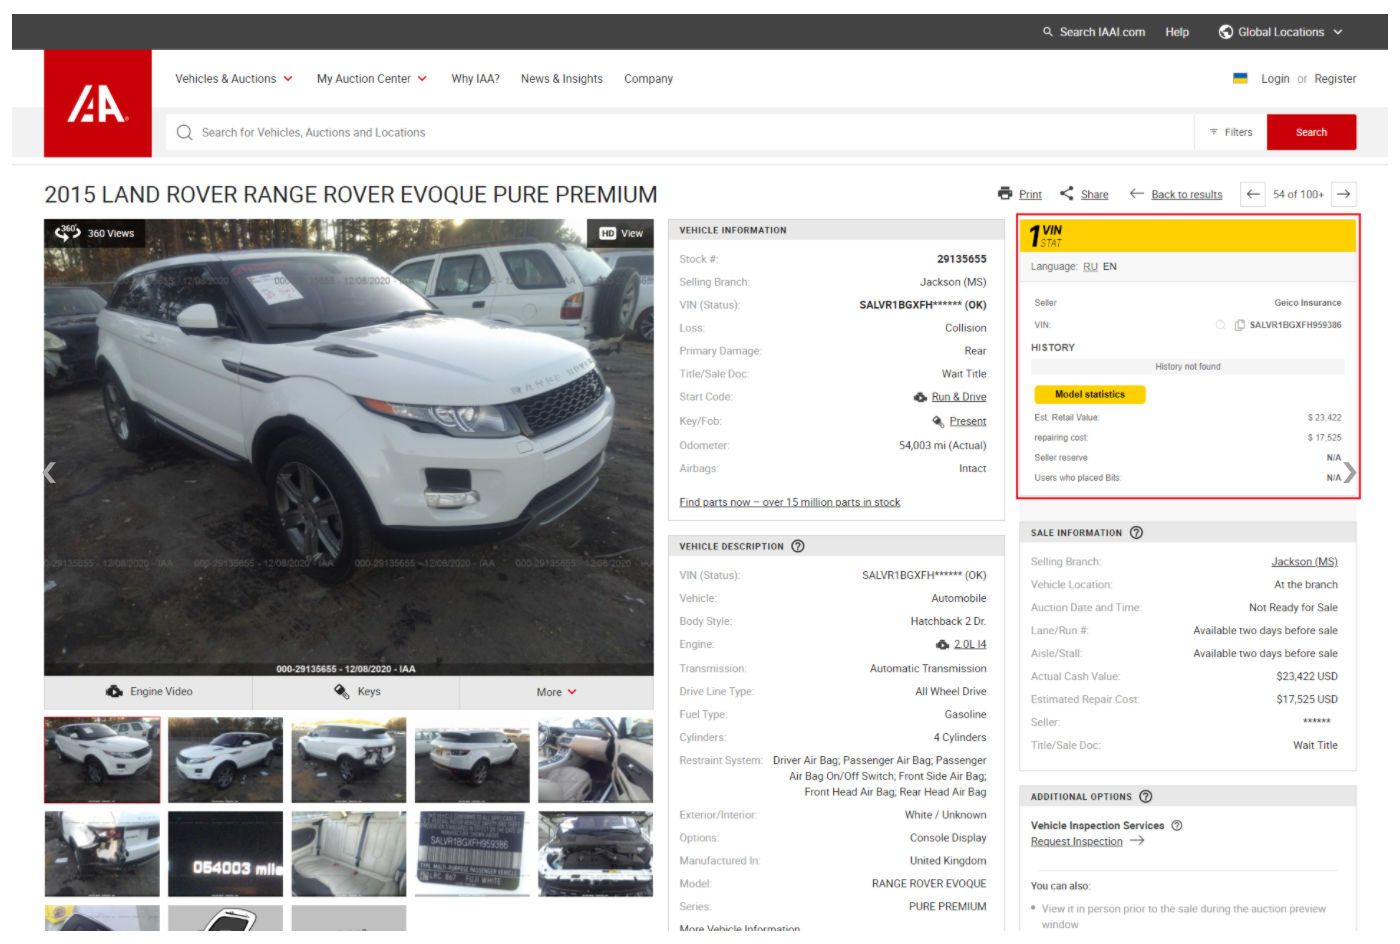Open the Find parts now link
The width and height of the screenshot is (1400, 944).
(x=789, y=503)
